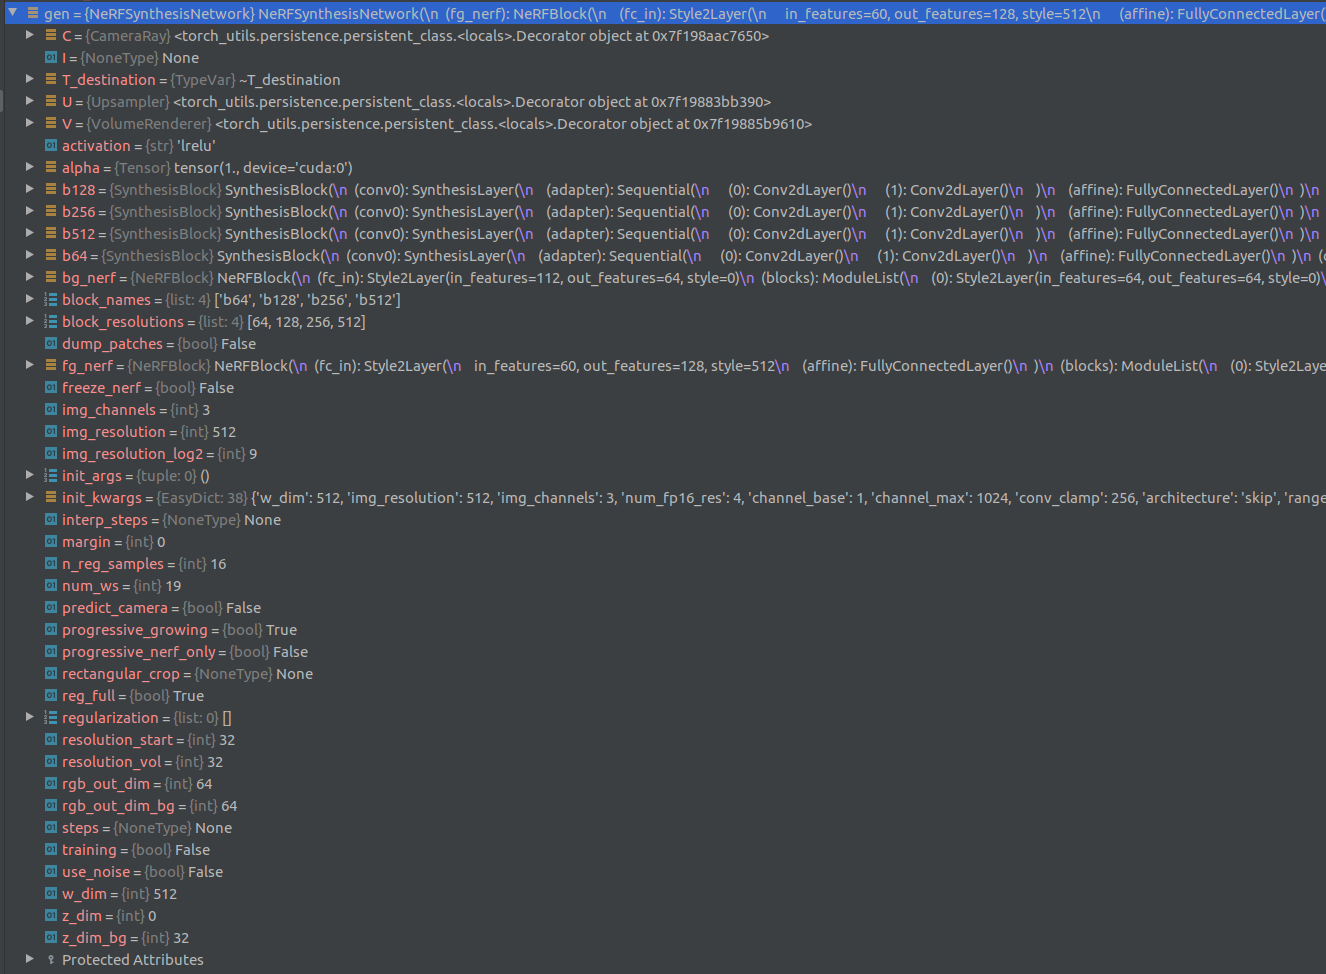Expand the alpha Tensor variable
Image resolution: width=1326 pixels, height=974 pixels.
pyautogui.click(x=29, y=167)
